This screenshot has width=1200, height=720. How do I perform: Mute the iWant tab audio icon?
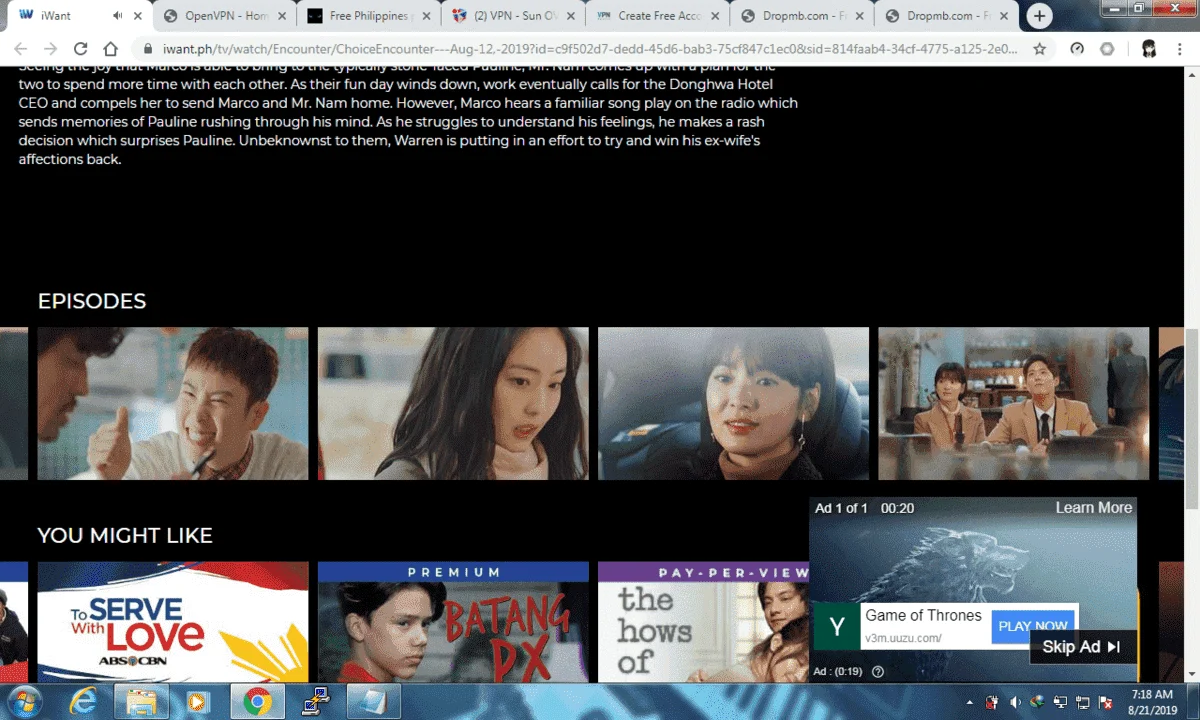(118, 16)
